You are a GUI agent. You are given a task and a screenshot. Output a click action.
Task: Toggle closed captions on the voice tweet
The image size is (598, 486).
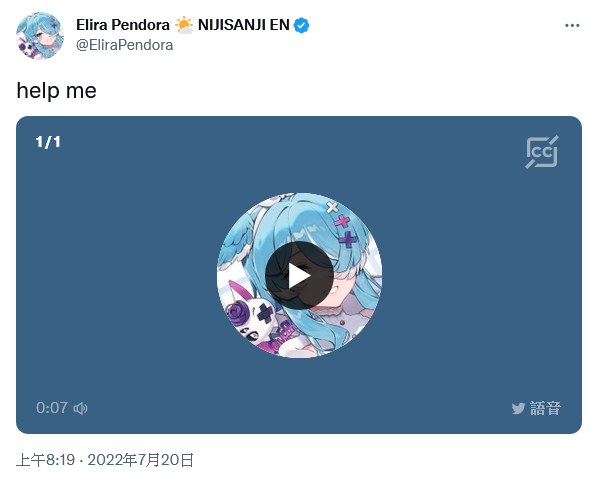click(542, 152)
